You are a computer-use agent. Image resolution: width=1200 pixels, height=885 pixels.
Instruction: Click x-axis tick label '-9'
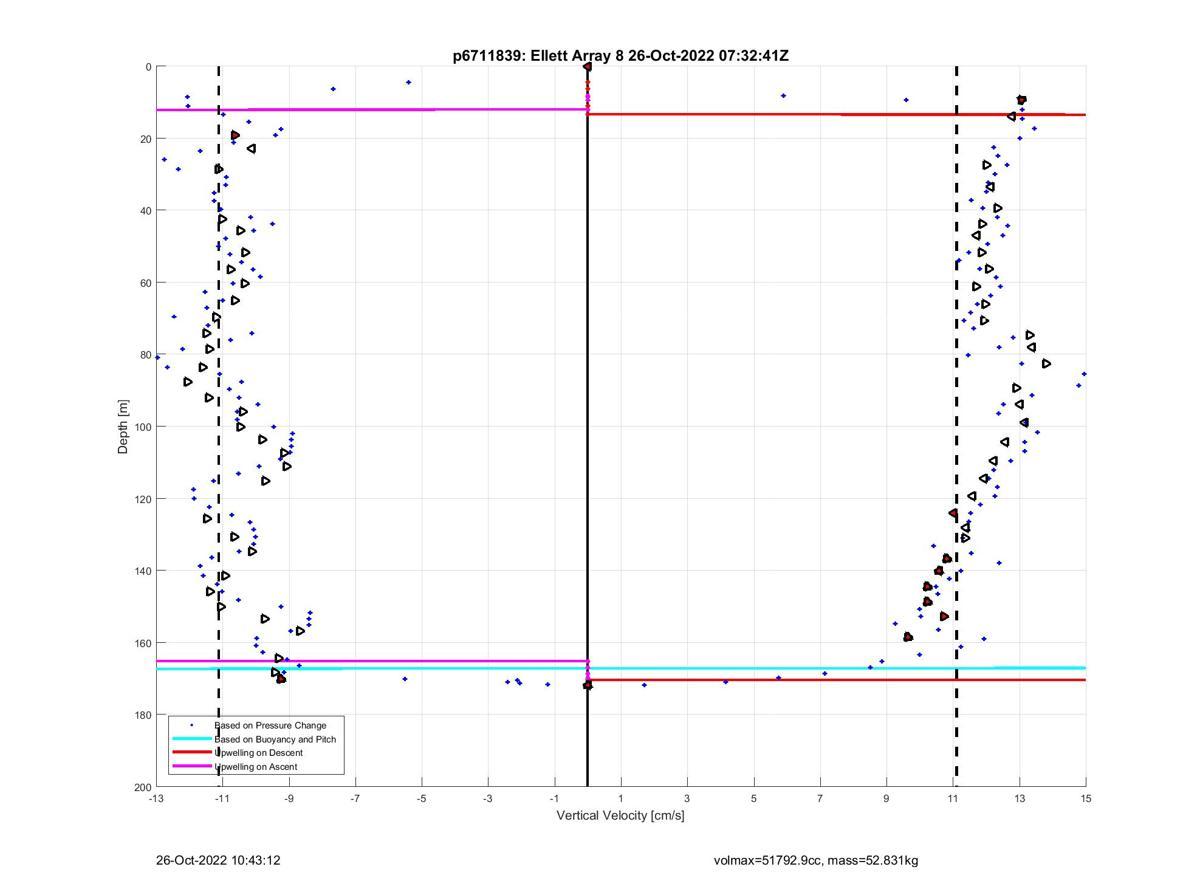289,799
